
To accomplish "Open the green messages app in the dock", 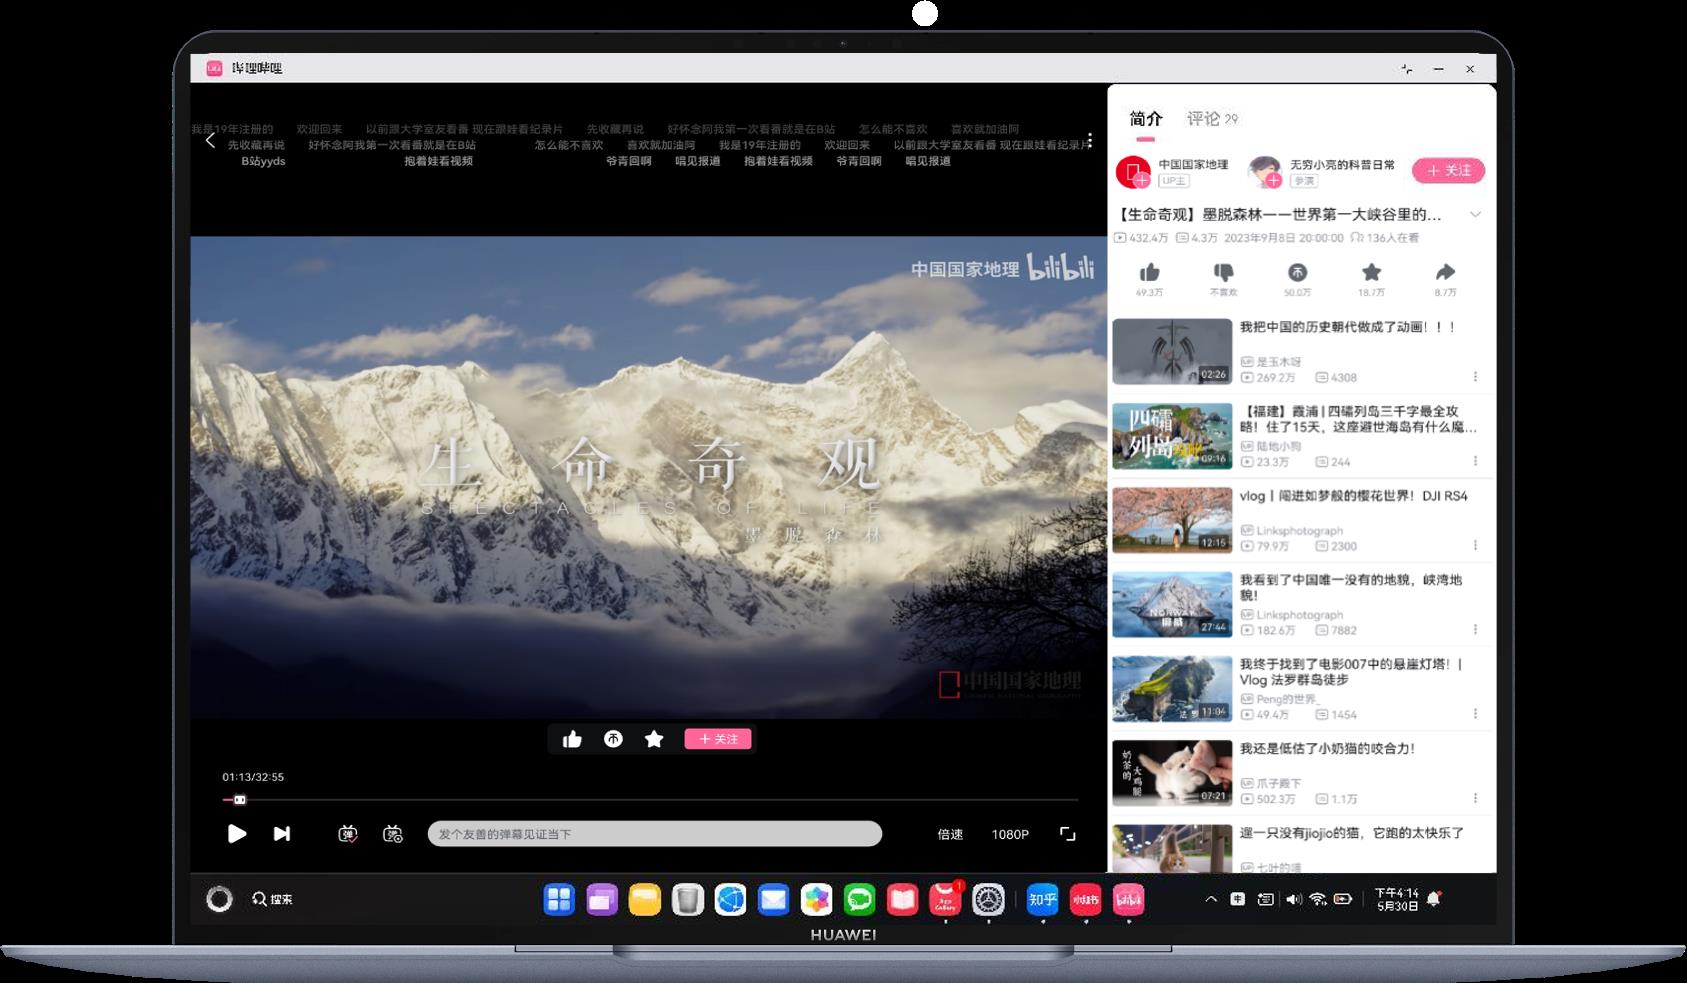I will (860, 900).
